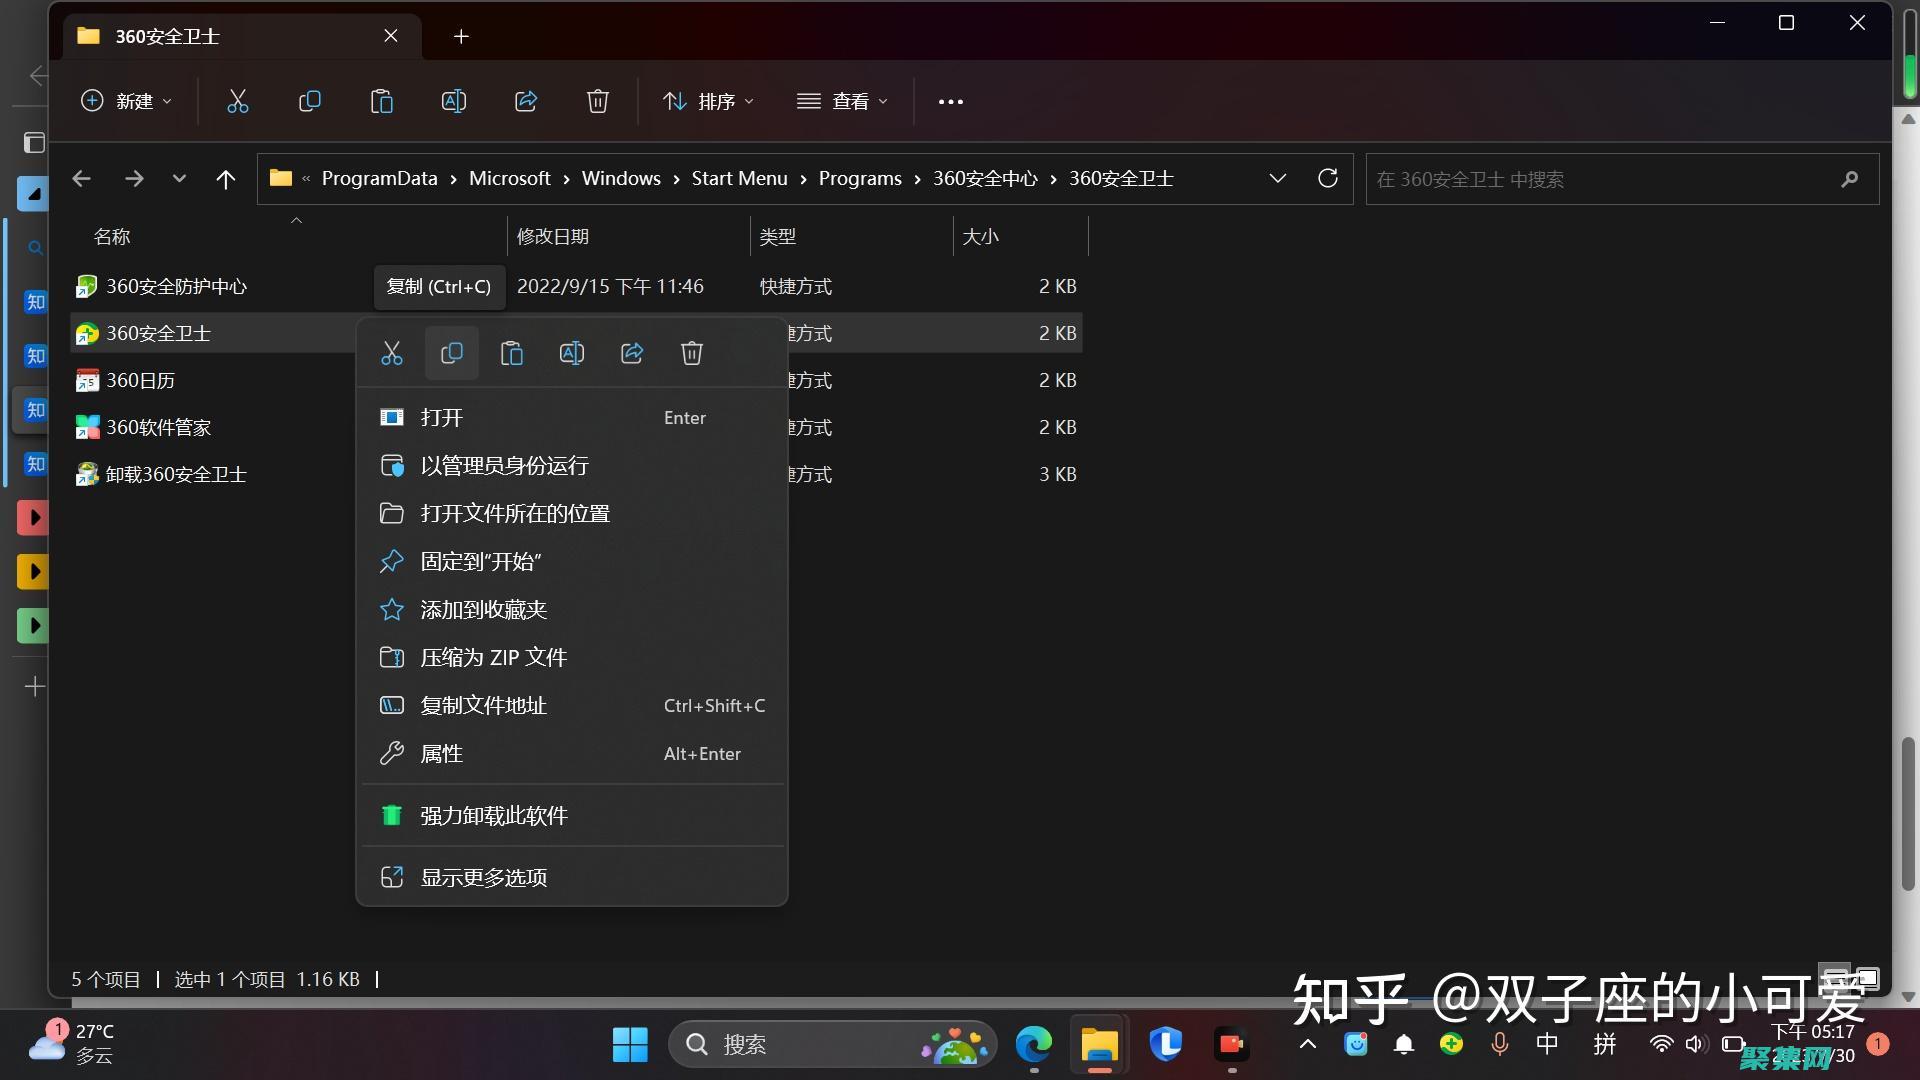
Task: Cut the file using the toolbar scissors icon
Action: [237, 101]
